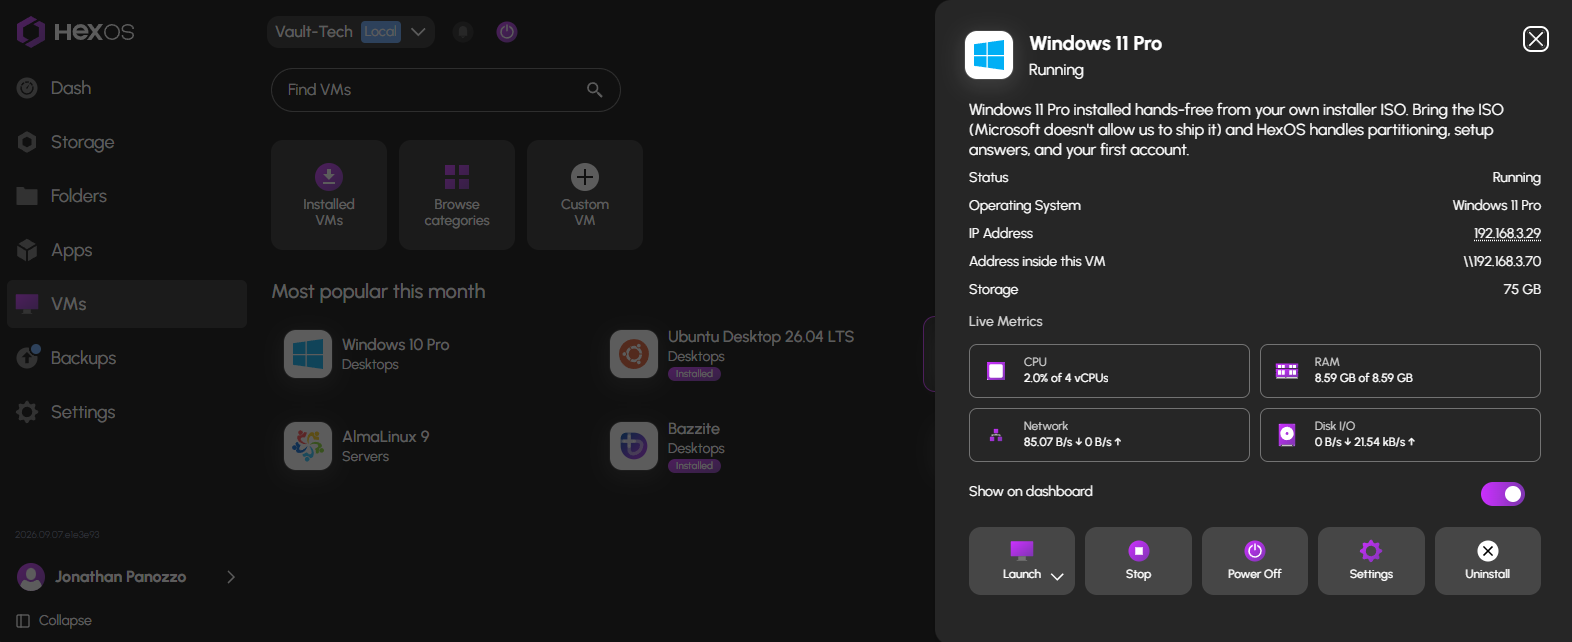Open VM Settings in the panel
This screenshot has width=1572, height=642.
(1371, 561)
